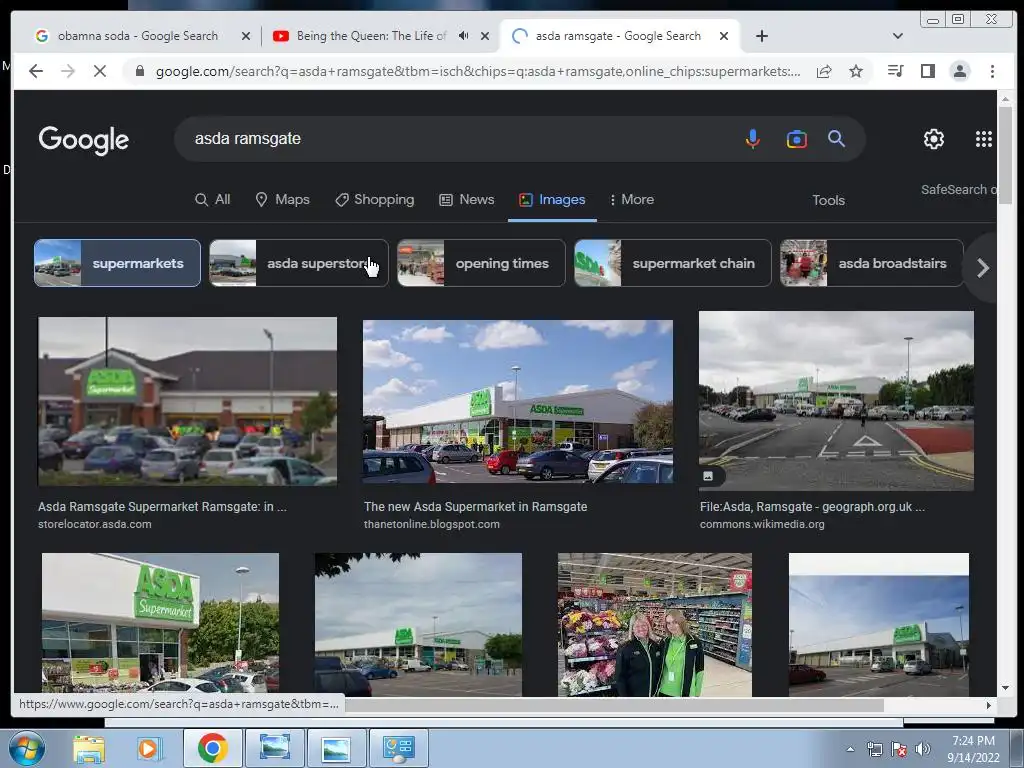Click the network icon in system tray
Screen dimensions: 1024x768
pos(874,749)
